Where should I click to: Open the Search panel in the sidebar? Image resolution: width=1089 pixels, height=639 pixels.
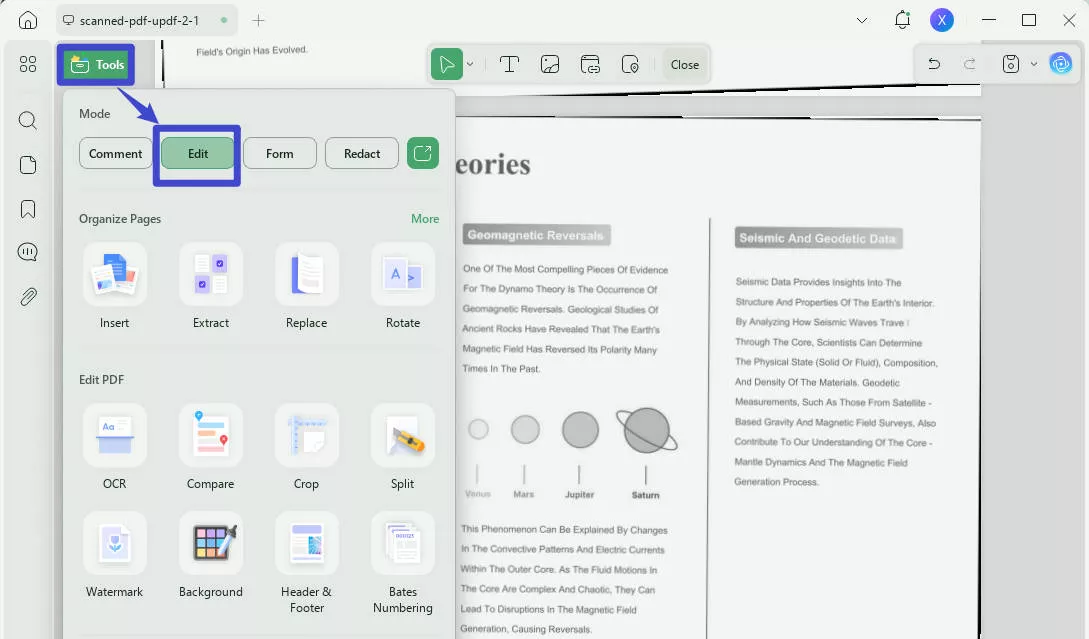pos(27,120)
